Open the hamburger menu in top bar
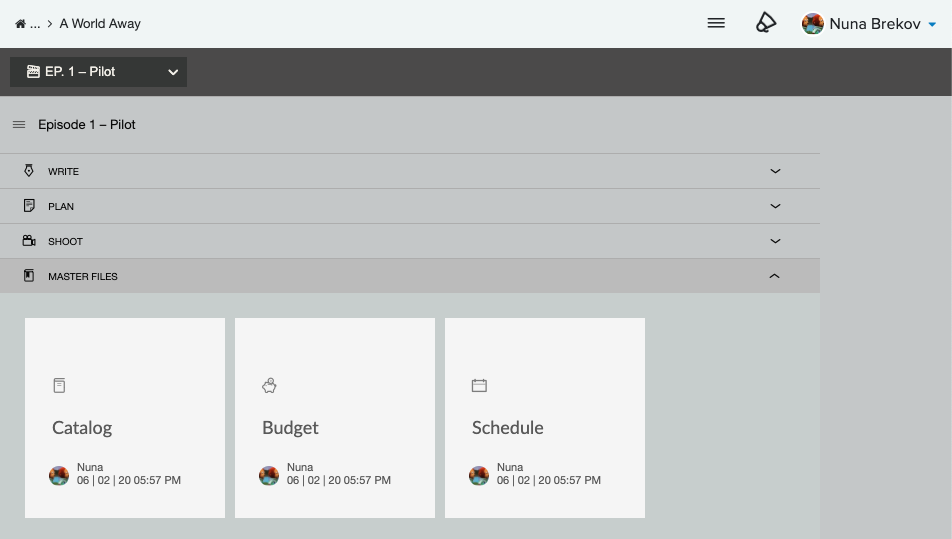Viewport: 952px width, 539px height. pos(716,23)
